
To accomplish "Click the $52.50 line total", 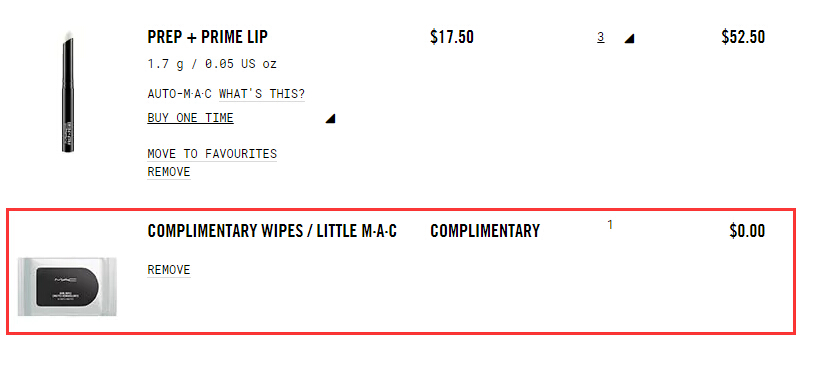I will (743, 37).
